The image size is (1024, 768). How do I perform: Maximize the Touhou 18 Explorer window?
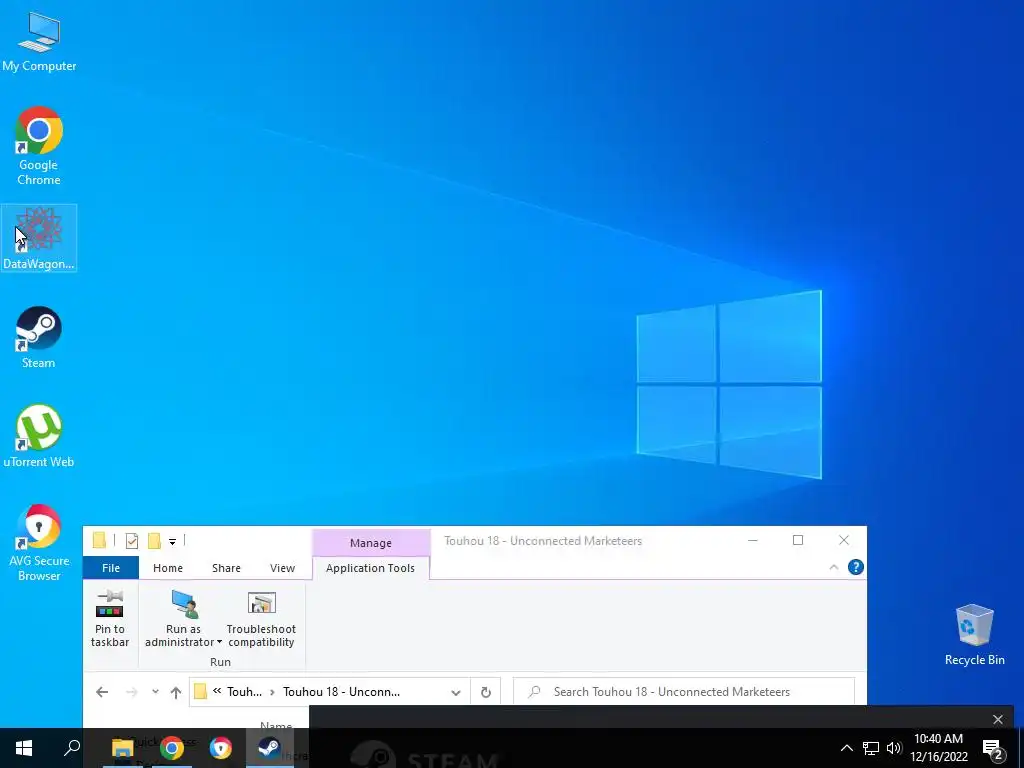tap(797, 540)
